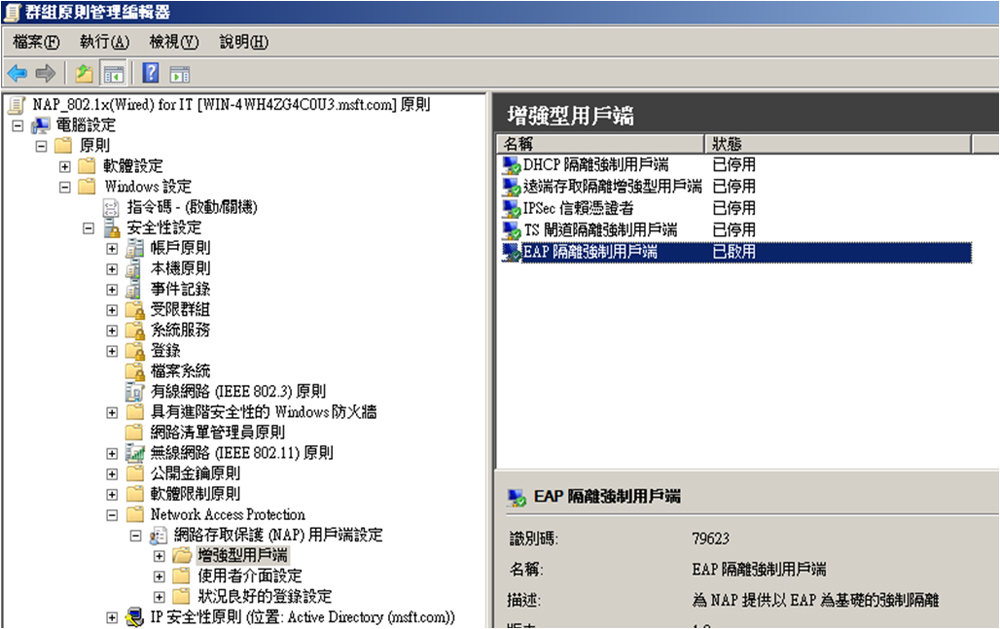Click the 帳戶原則 icon in tree
The height and width of the screenshot is (629, 1000).
point(134,248)
